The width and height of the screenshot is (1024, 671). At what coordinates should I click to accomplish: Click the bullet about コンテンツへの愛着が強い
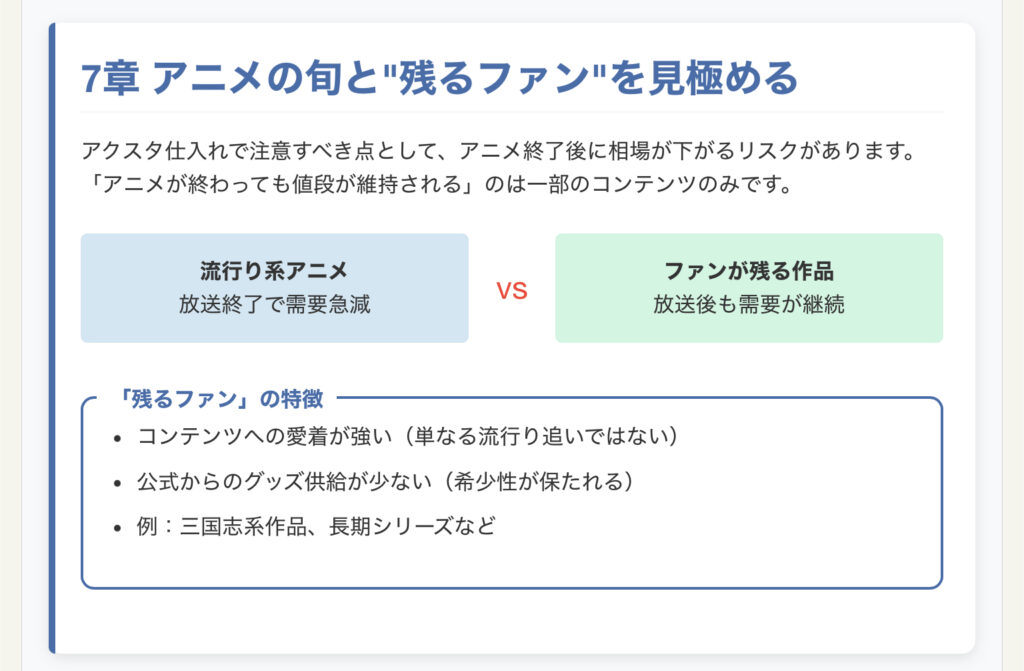(x=408, y=436)
